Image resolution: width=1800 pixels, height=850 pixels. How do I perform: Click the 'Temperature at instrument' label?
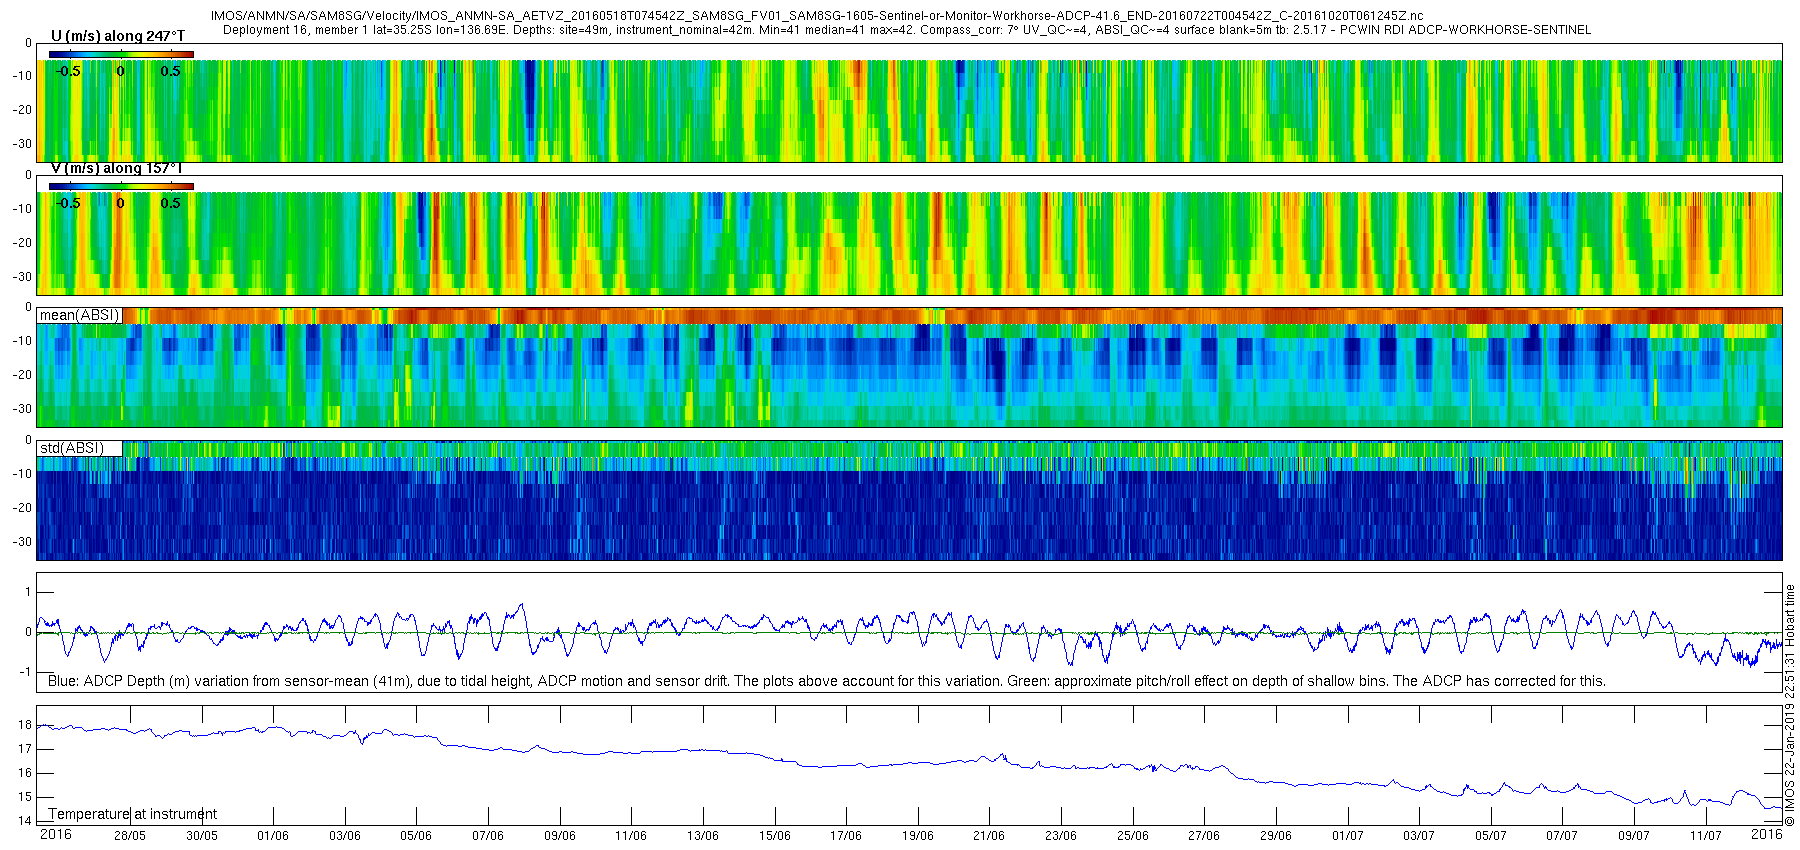(x=133, y=814)
